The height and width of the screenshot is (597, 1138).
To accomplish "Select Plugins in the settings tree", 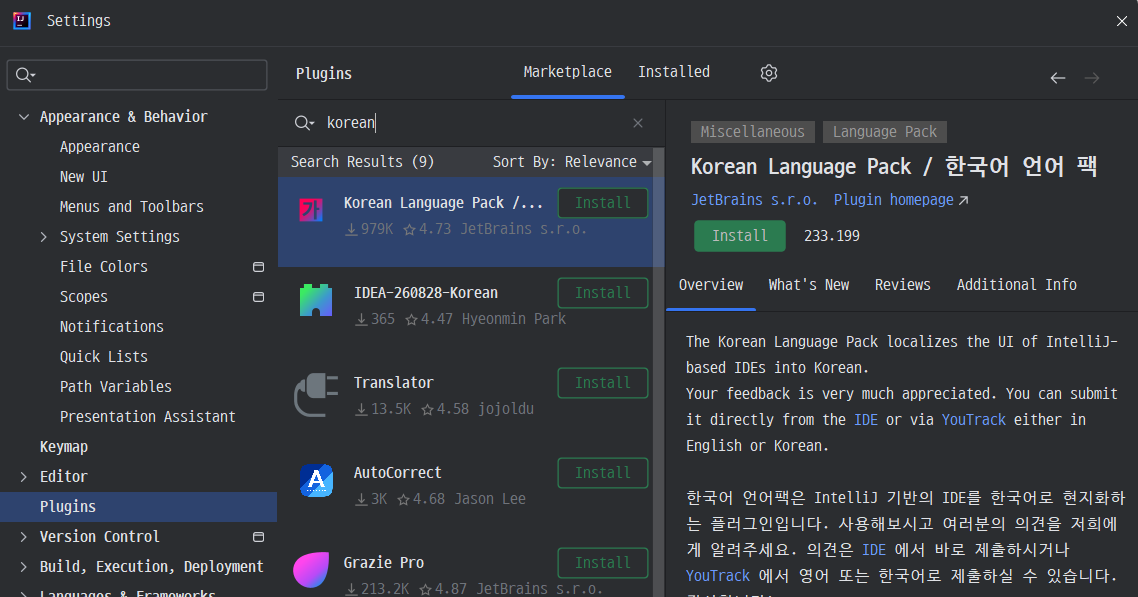I will tap(138, 507).
